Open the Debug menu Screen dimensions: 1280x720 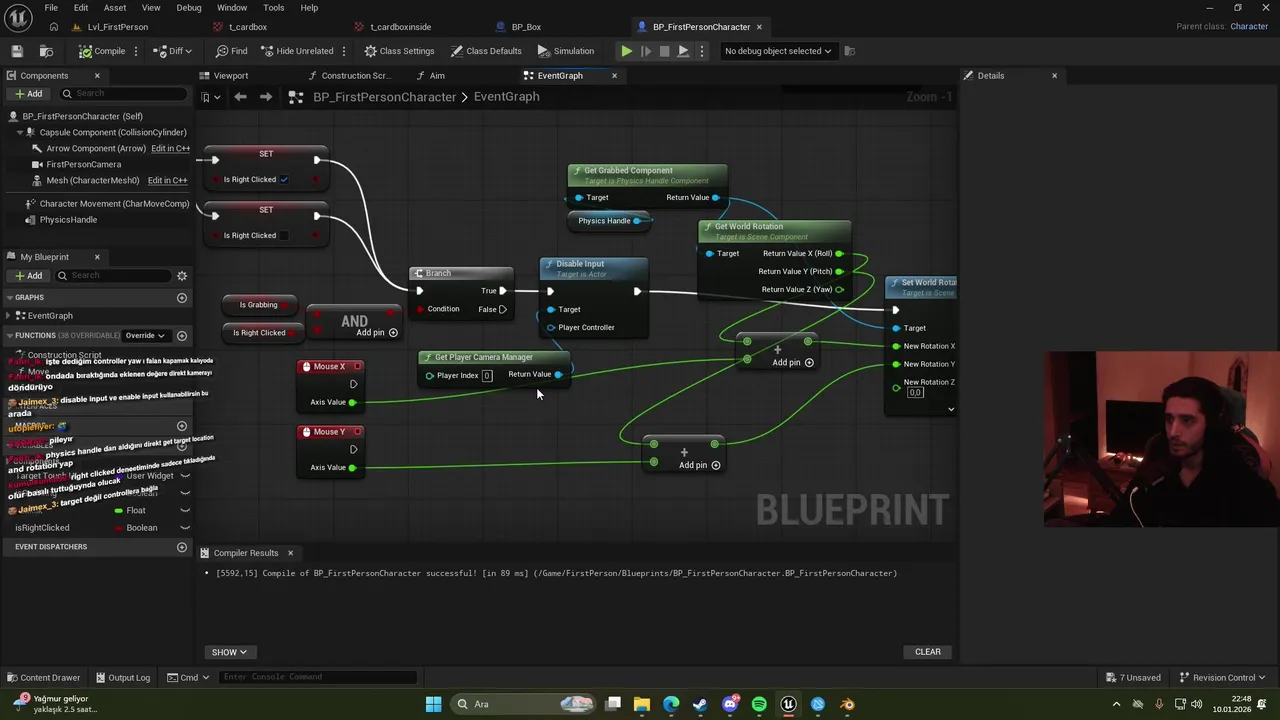(x=189, y=8)
